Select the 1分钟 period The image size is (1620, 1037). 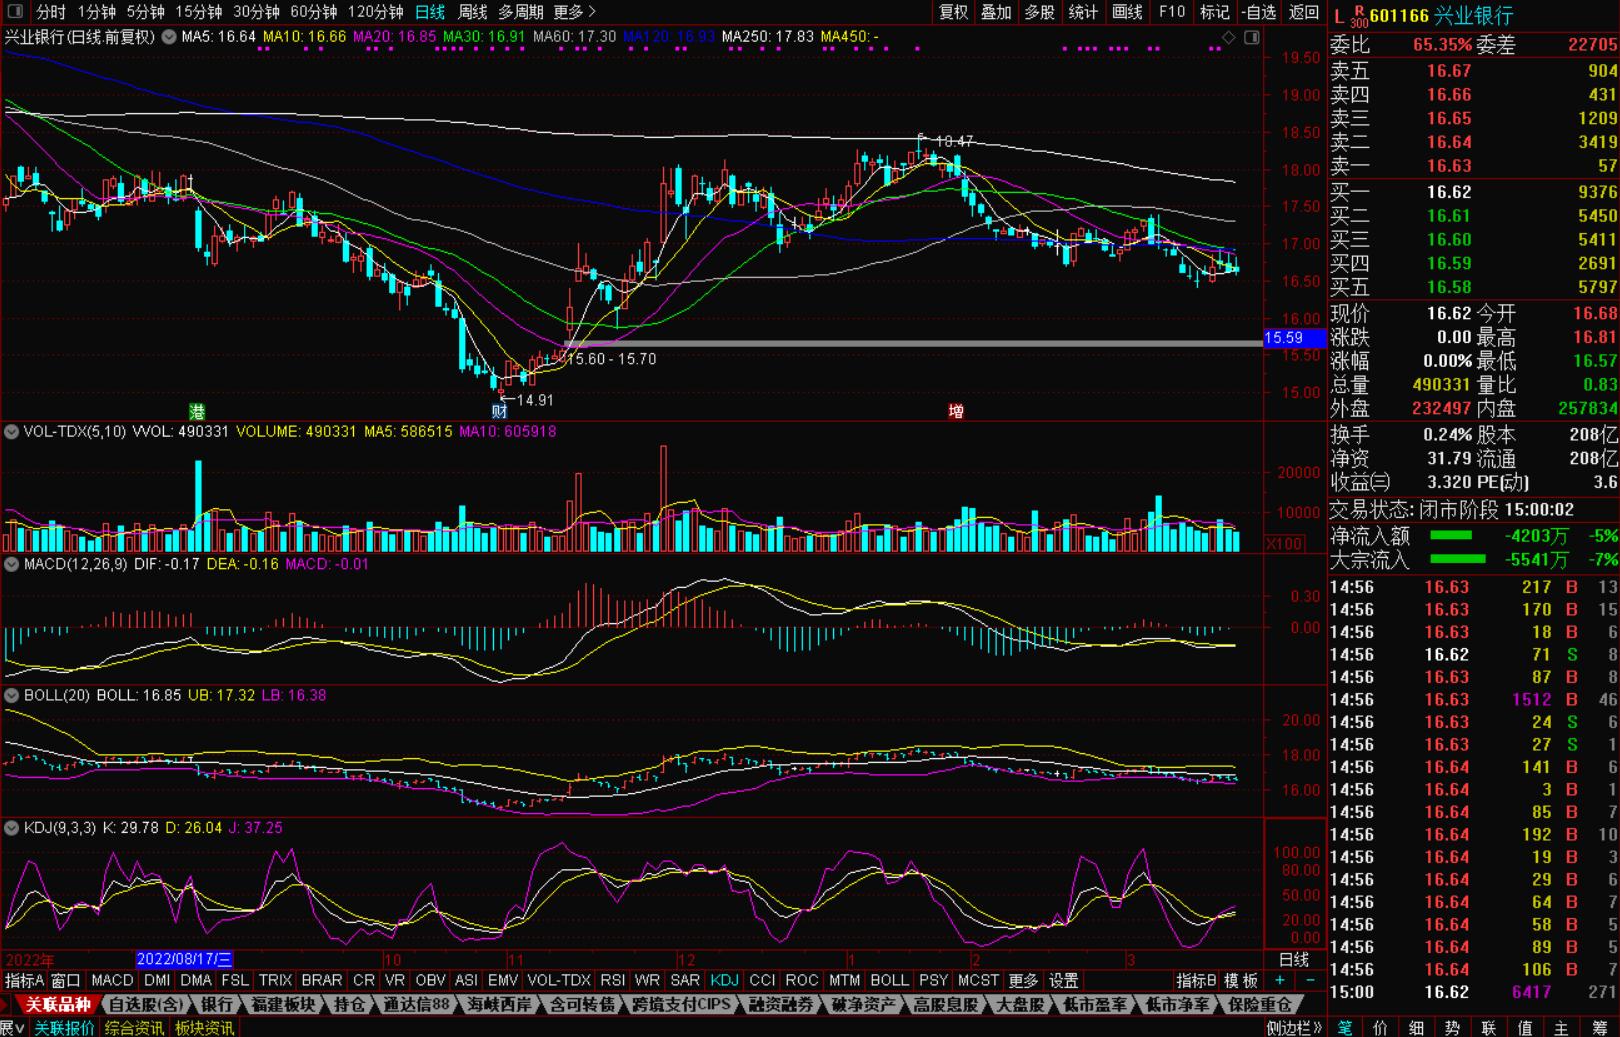tap(96, 12)
